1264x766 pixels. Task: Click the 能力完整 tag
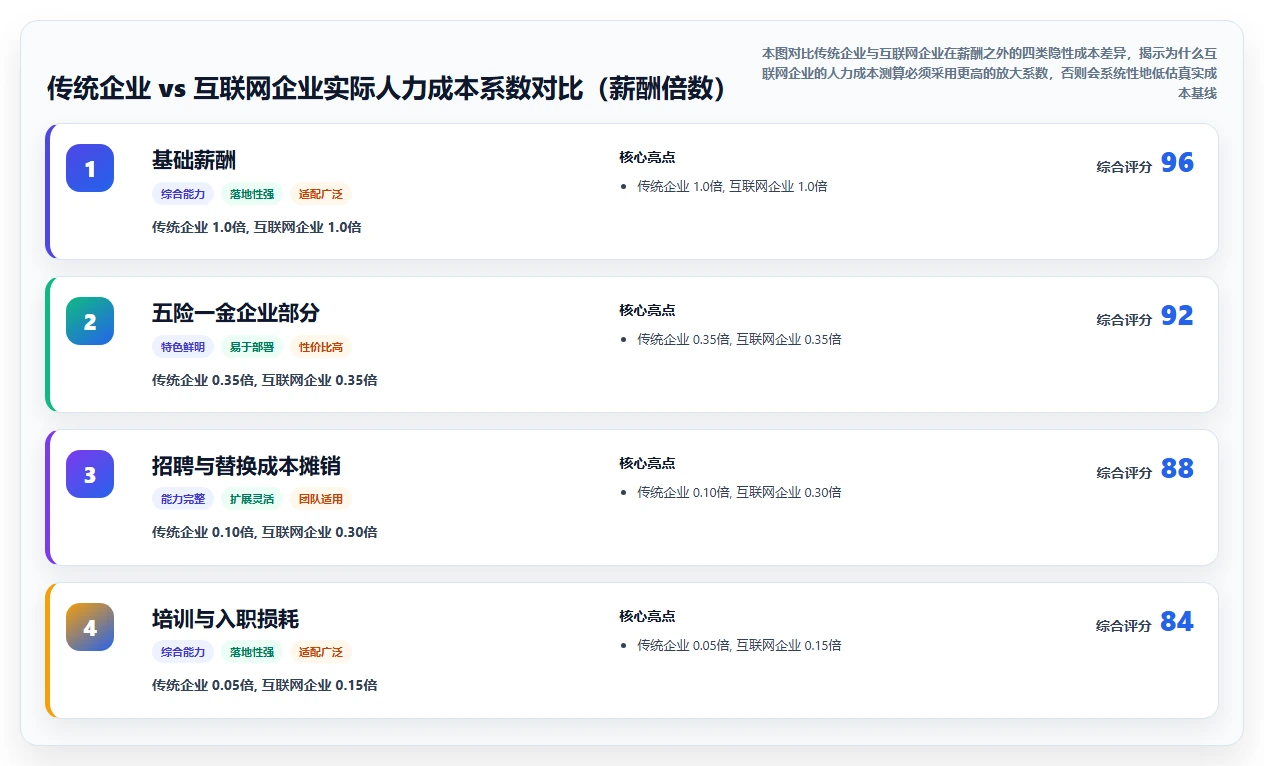coord(183,499)
